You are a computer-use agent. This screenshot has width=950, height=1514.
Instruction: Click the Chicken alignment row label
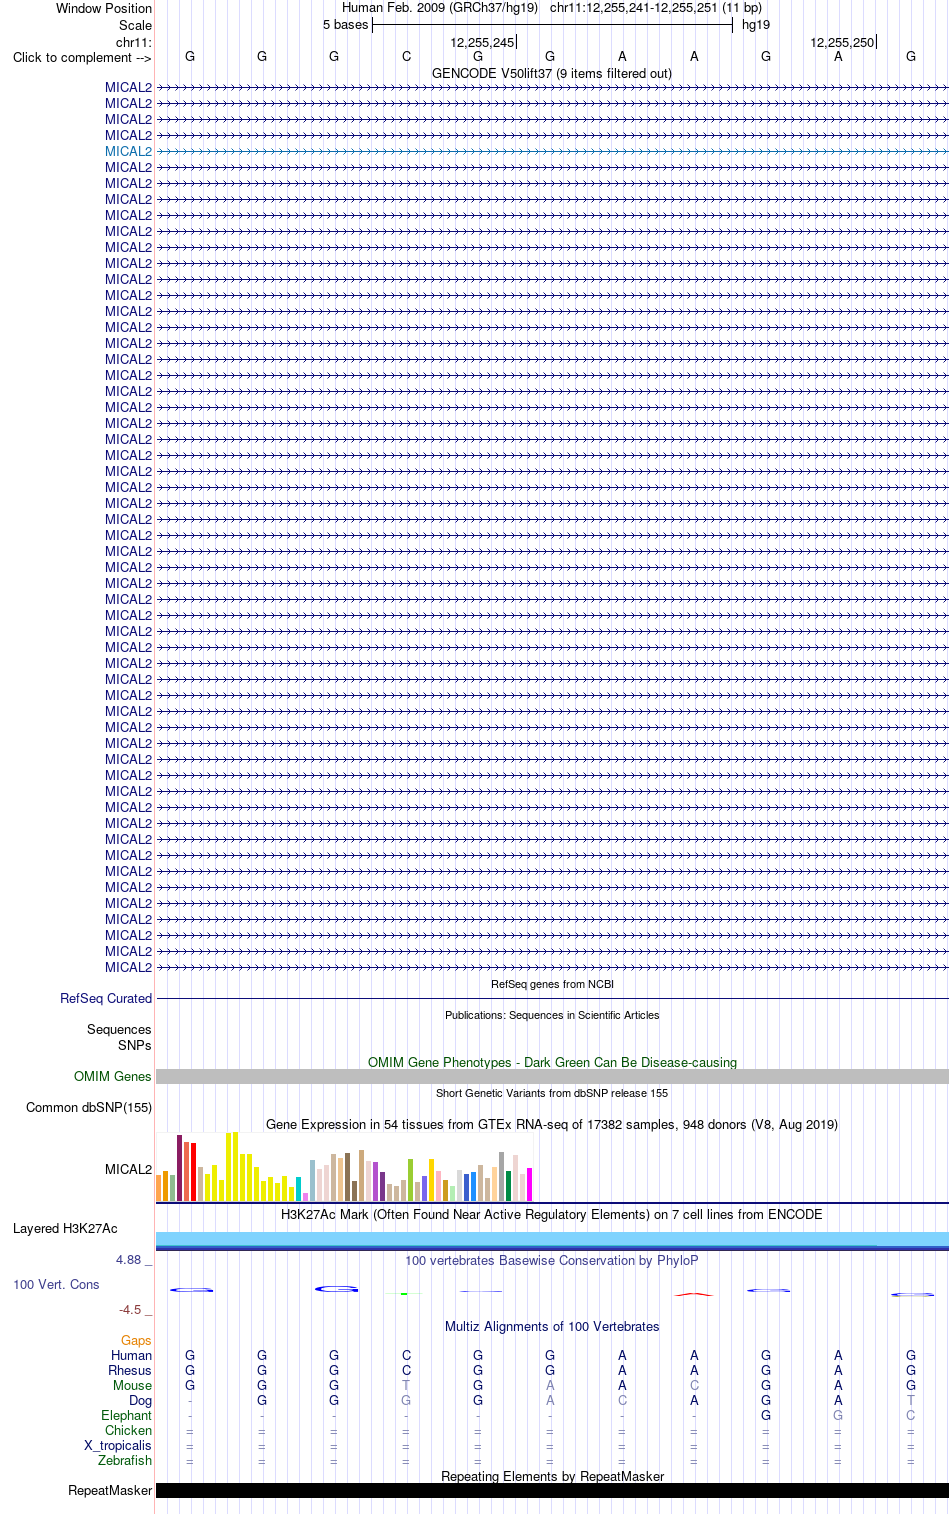[128, 1430]
